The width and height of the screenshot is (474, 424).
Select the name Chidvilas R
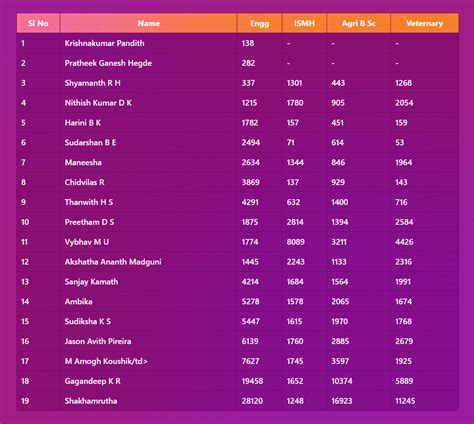[x=84, y=182]
